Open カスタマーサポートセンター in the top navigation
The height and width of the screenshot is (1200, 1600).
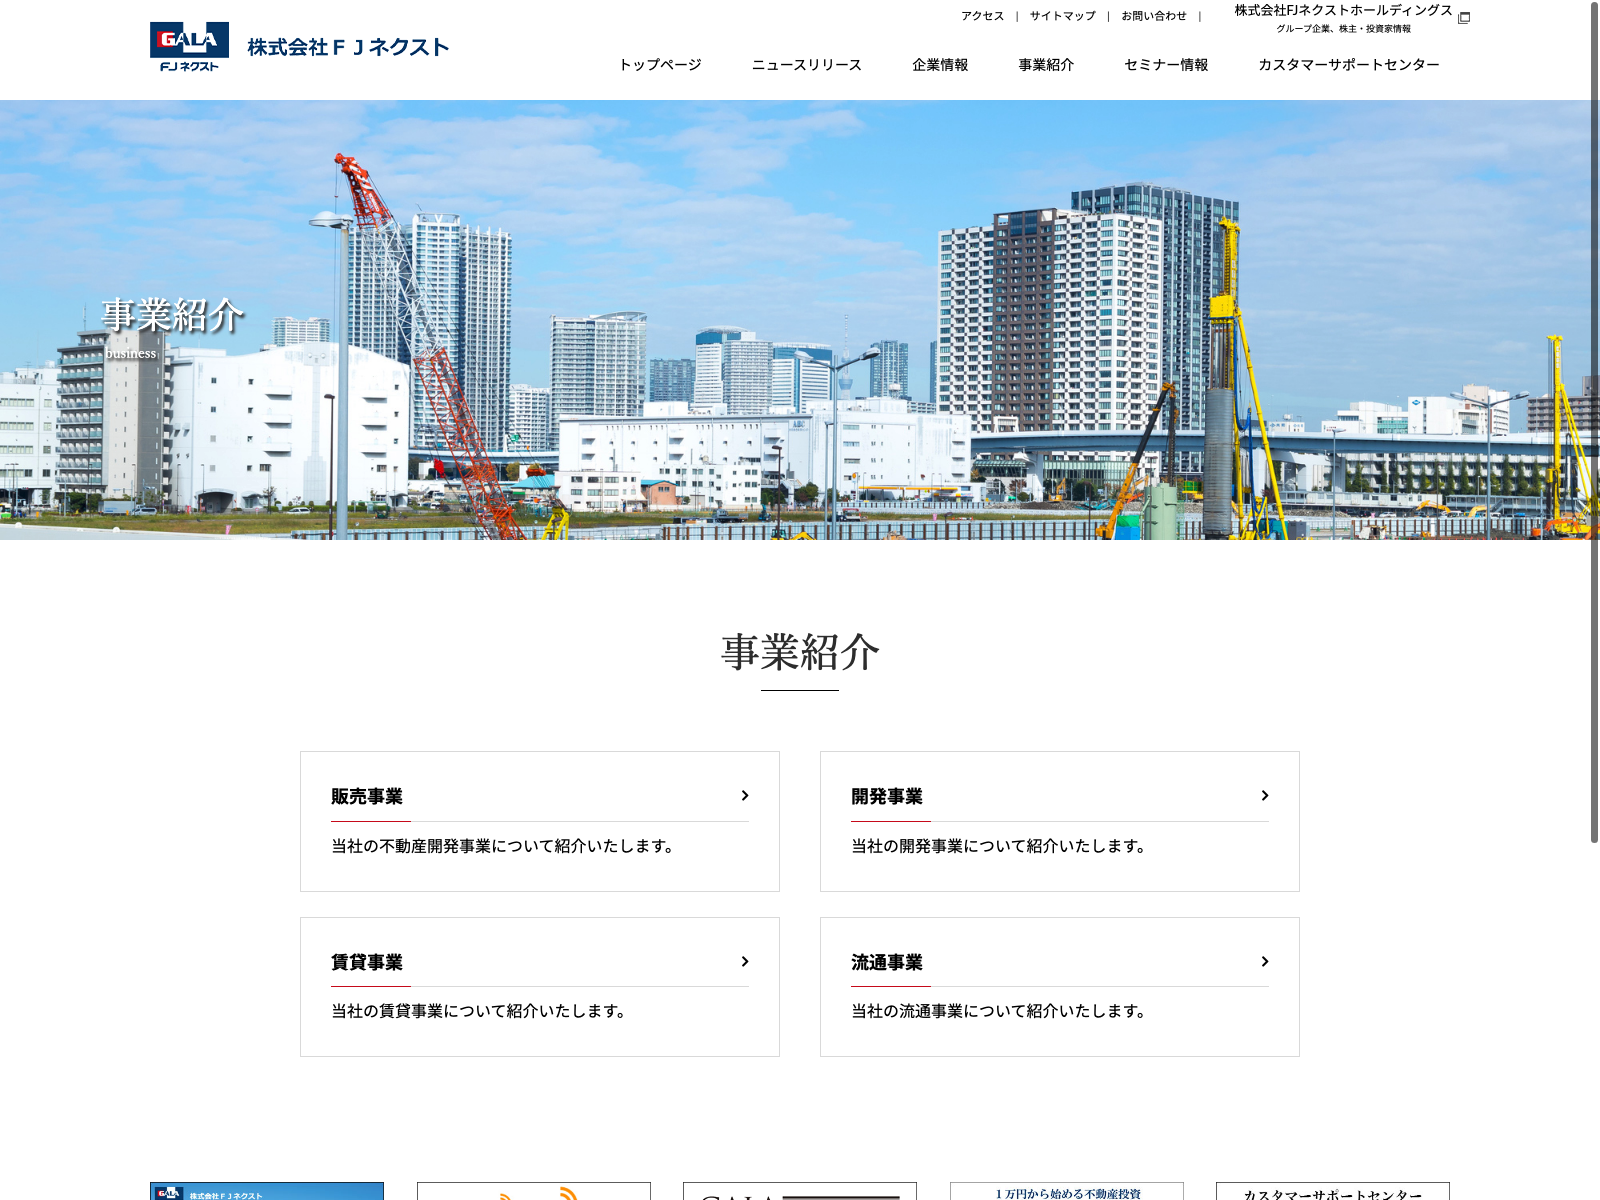[x=1348, y=65]
